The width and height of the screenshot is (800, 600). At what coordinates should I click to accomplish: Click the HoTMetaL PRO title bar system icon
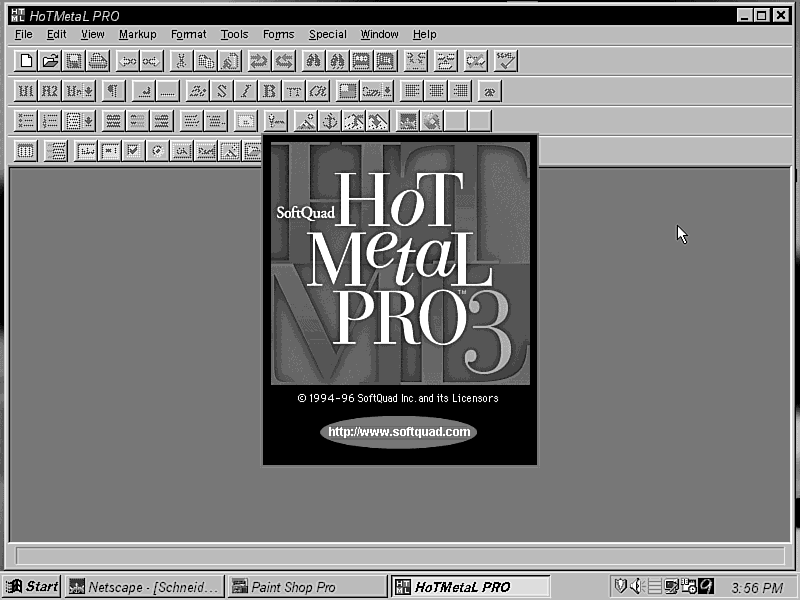(17, 15)
